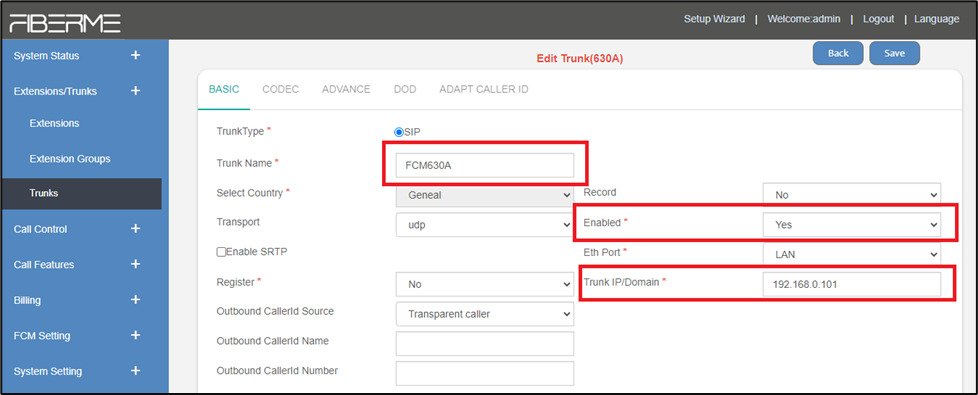The width and height of the screenshot is (978, 395).
Task: Click the Trunk Name input field
Action: point(485,165)
